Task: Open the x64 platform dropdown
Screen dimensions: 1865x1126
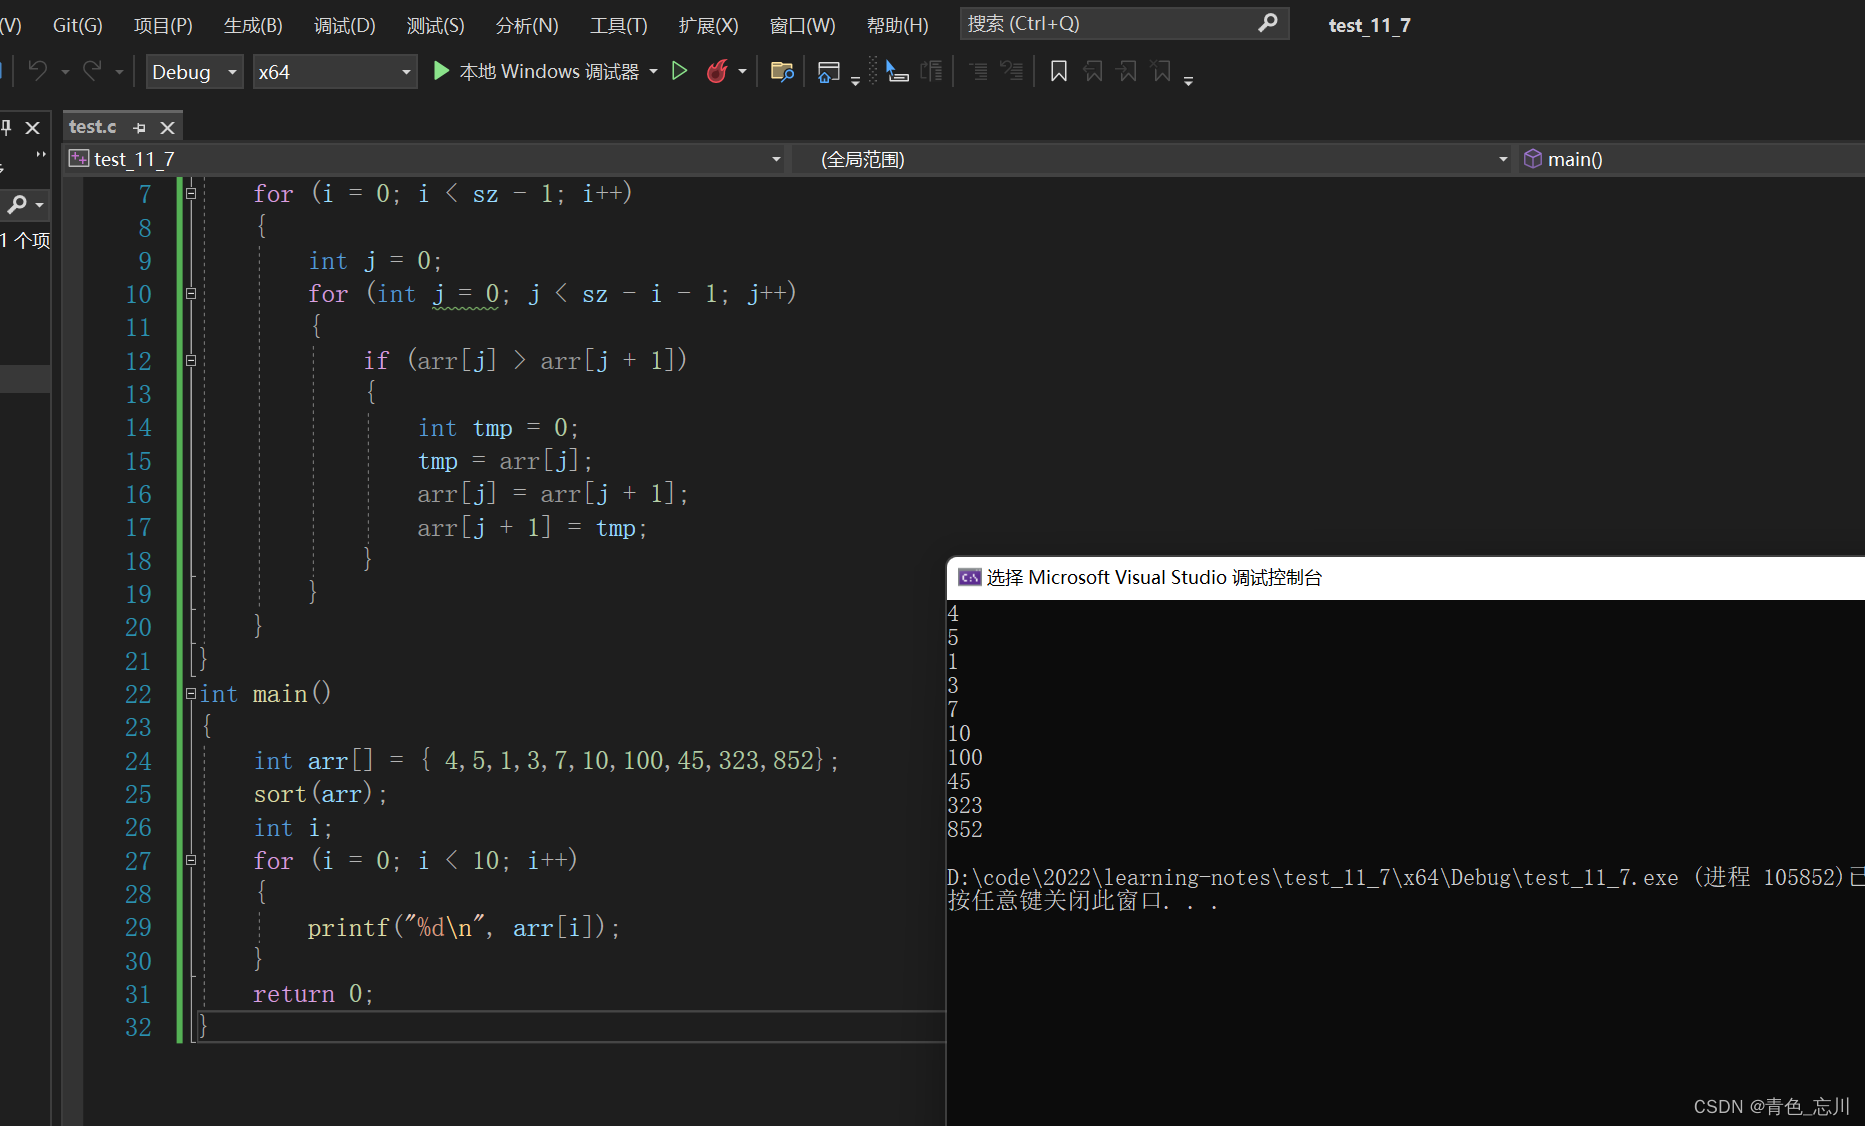Action: point(405,71)
